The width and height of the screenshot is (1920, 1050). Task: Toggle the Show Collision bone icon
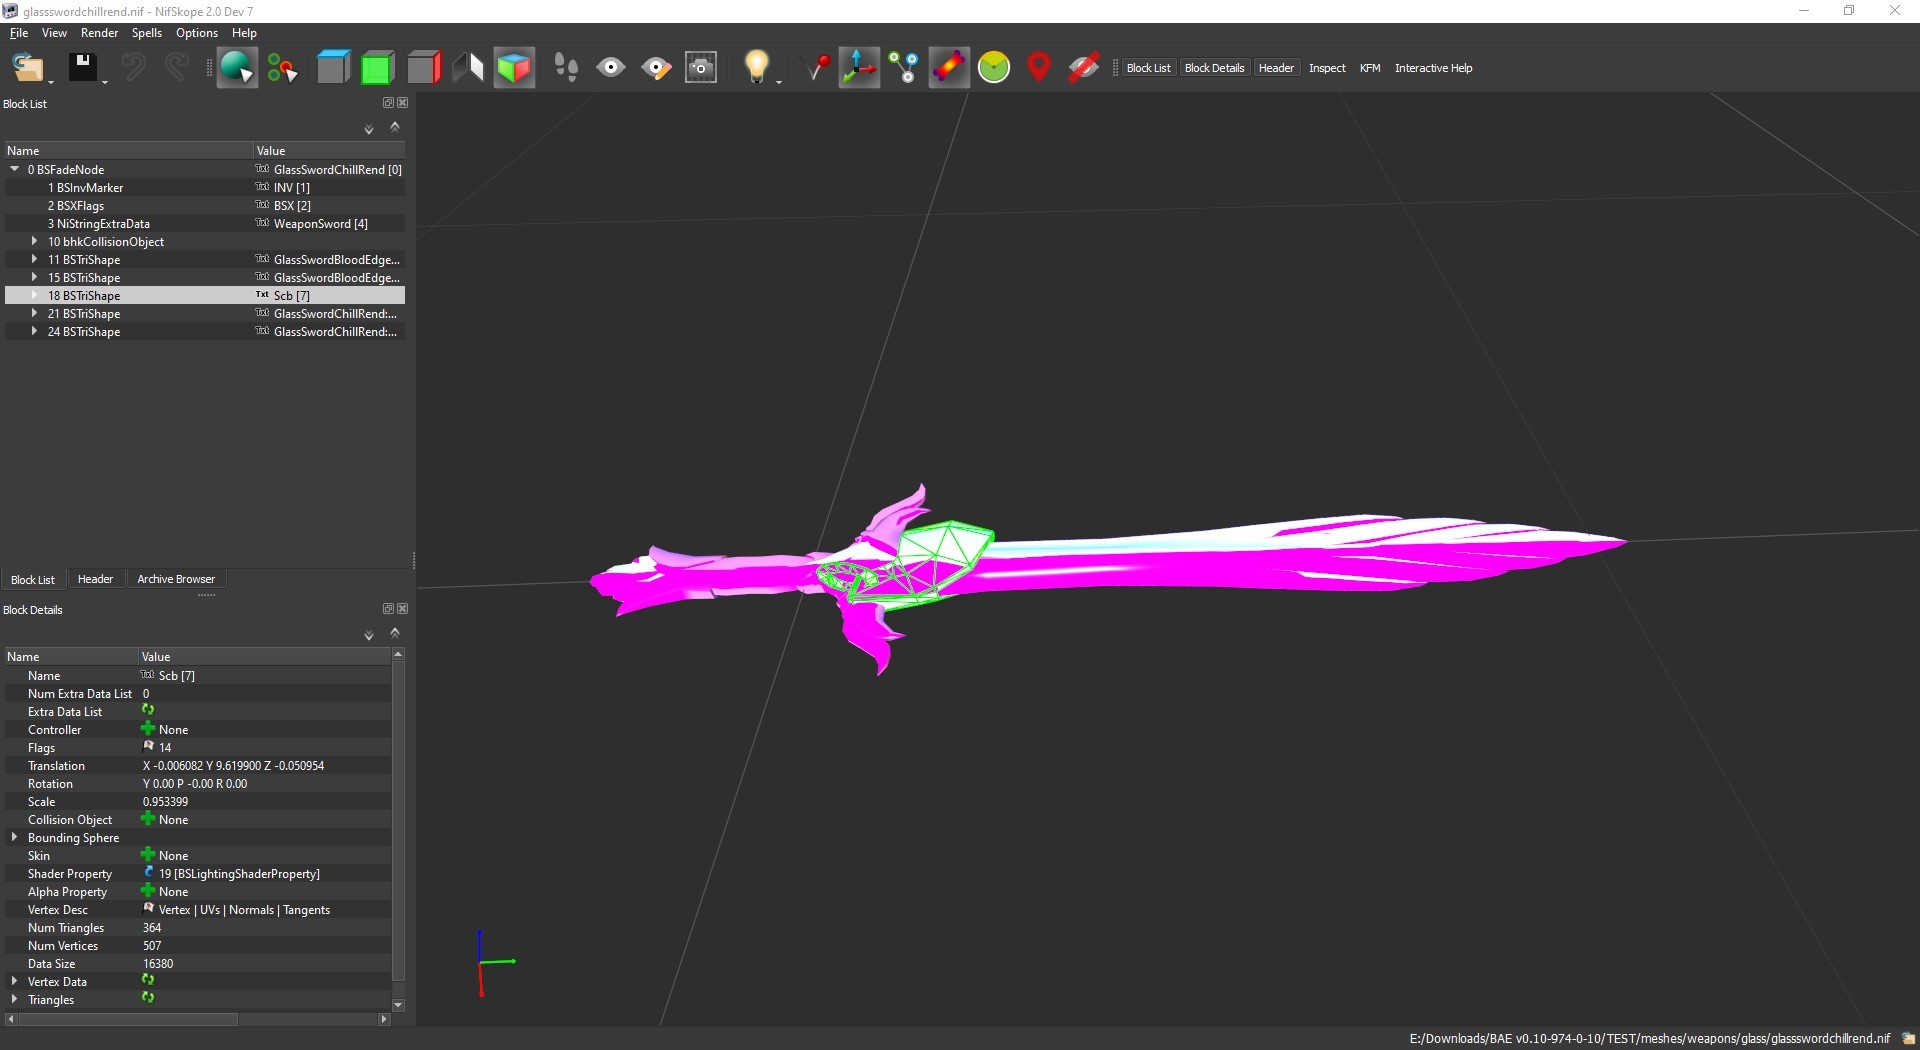click(949, 68)
